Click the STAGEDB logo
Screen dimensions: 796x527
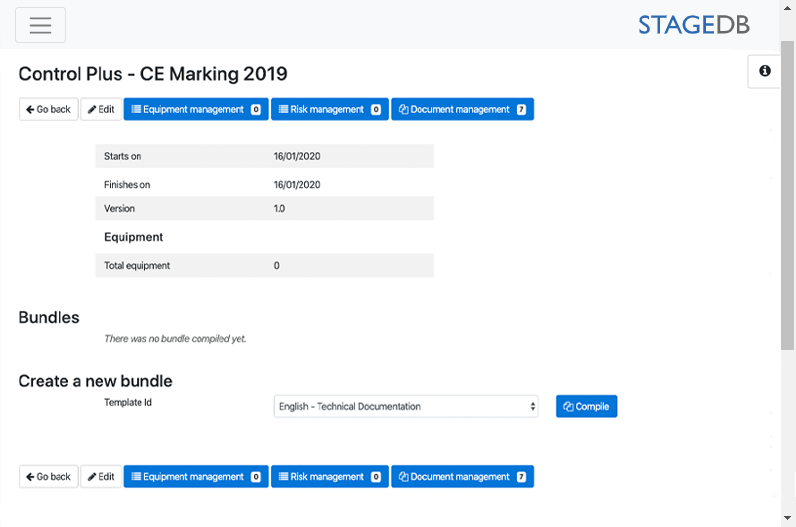(x=693, y=25)
